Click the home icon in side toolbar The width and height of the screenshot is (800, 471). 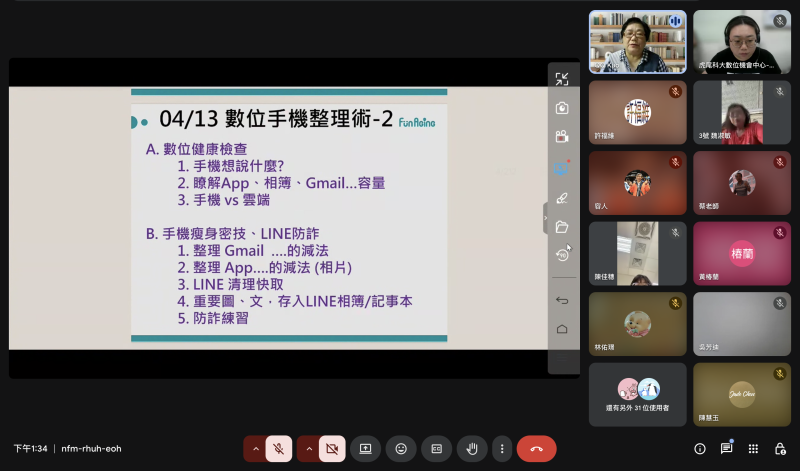(562, 329)
